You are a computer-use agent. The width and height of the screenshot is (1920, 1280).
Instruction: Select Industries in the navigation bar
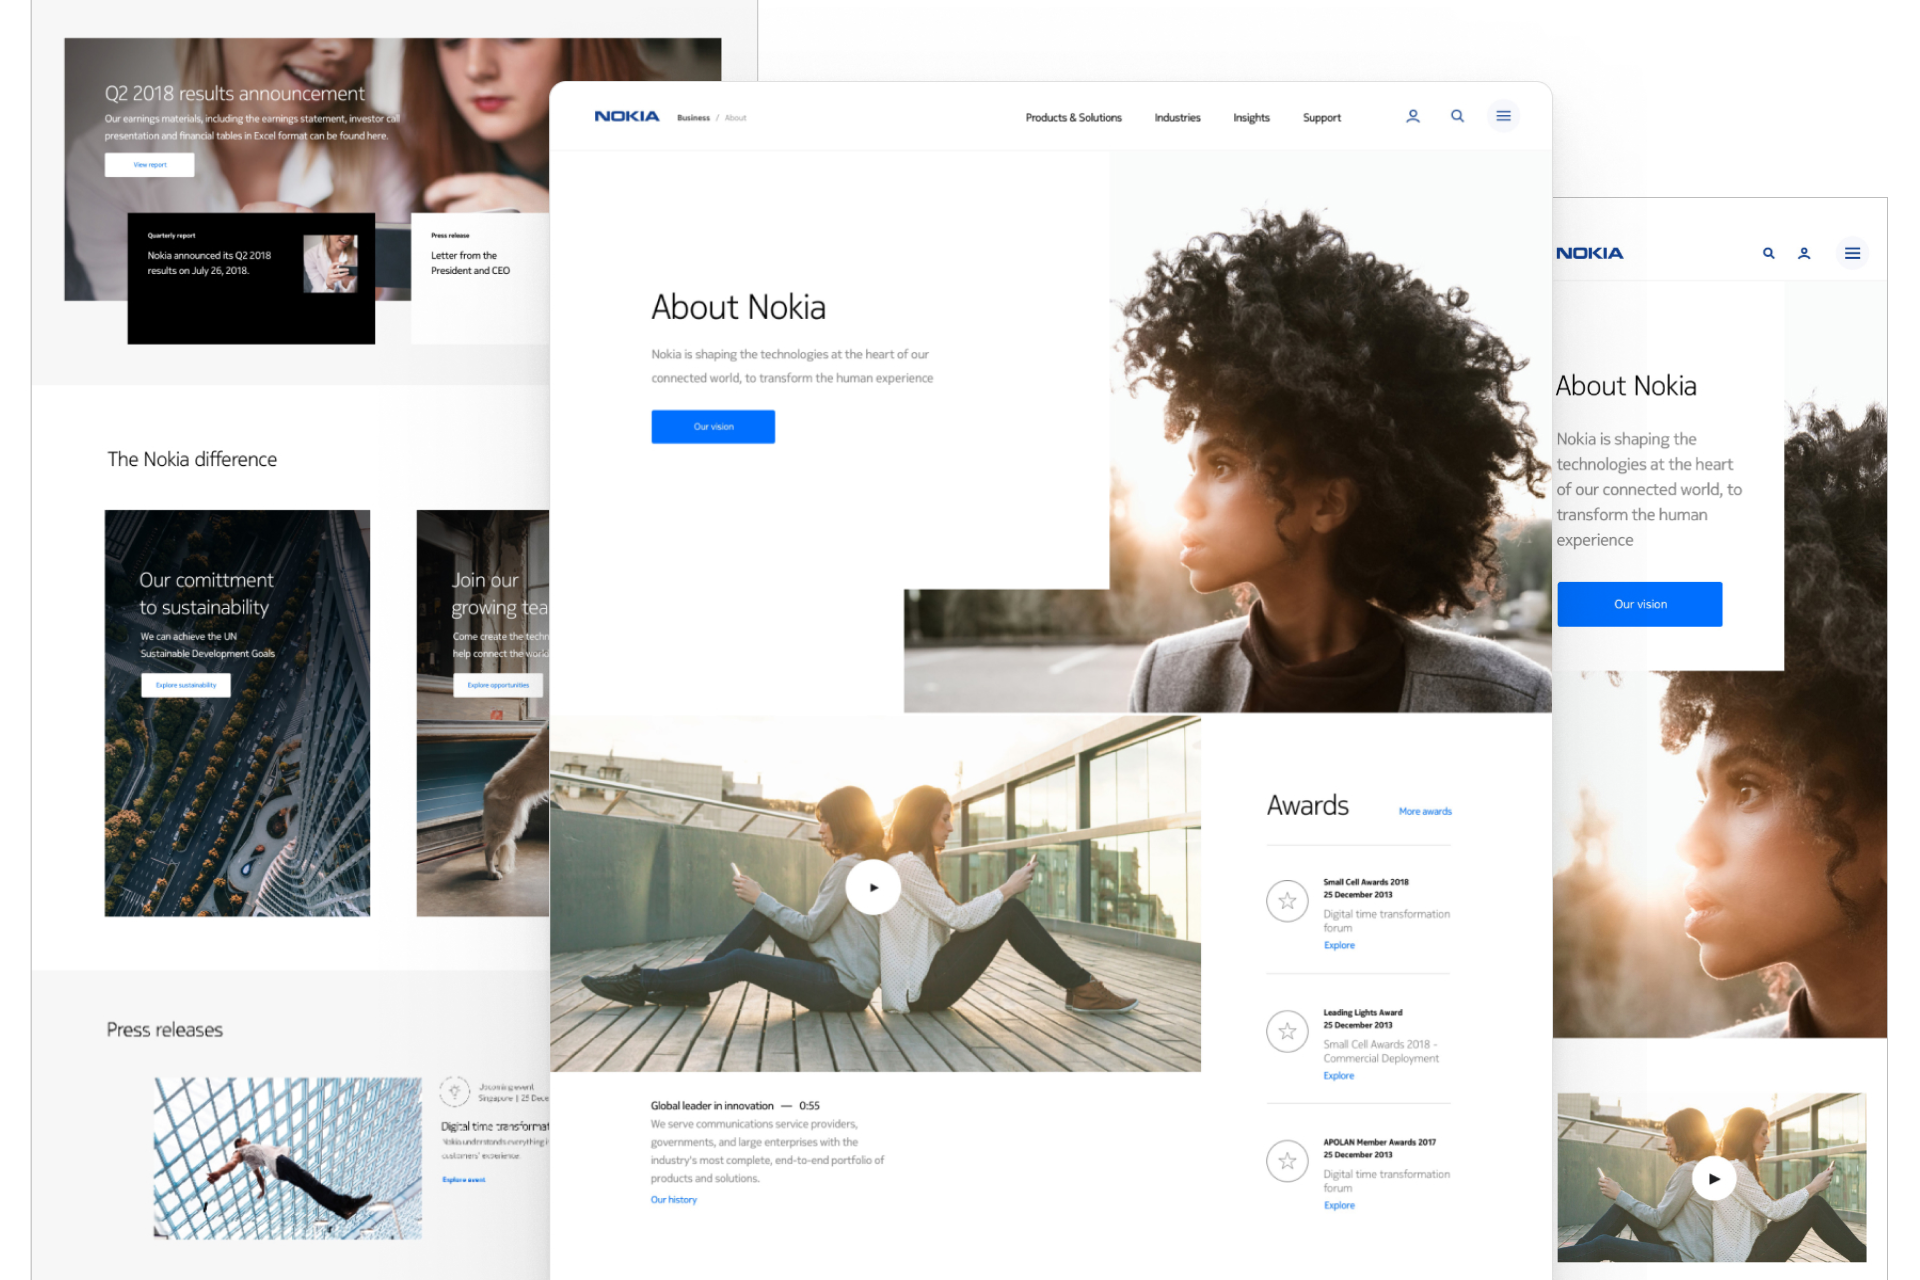[1177, 117]
